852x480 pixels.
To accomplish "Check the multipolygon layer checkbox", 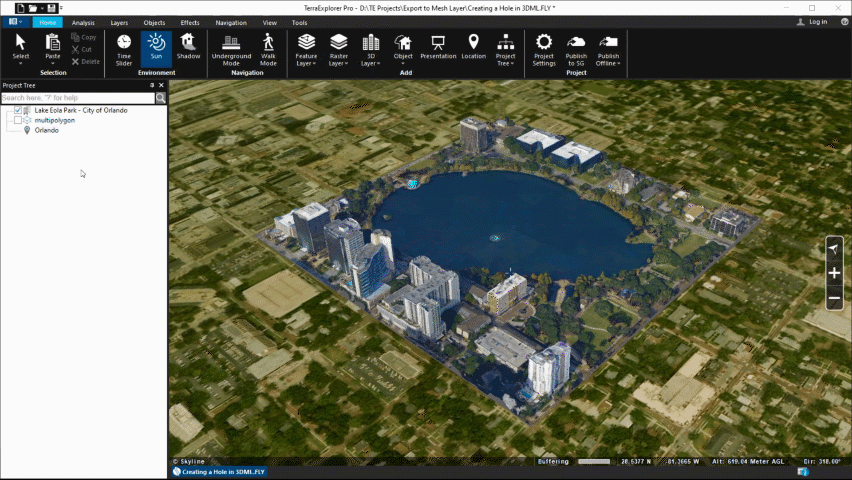I will (x=18, y=120).
